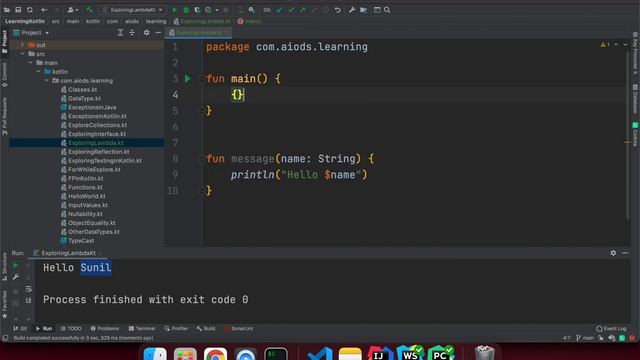Open the SonarLint tool window tab
The image size is (640, 360).
coord(239,329)
